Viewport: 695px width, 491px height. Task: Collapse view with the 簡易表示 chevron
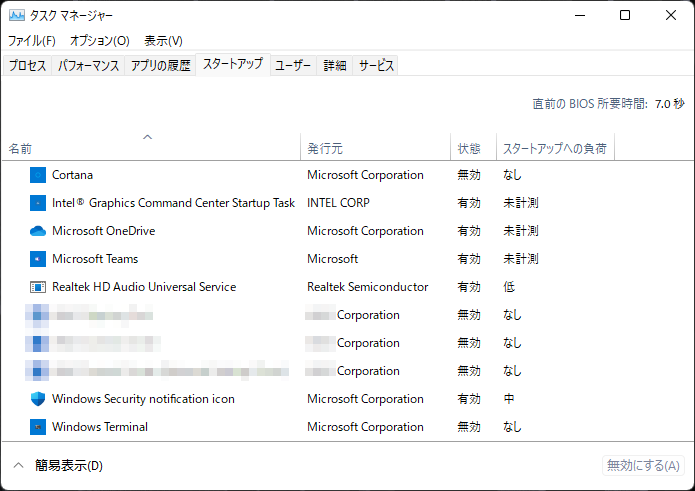(18, 465)
